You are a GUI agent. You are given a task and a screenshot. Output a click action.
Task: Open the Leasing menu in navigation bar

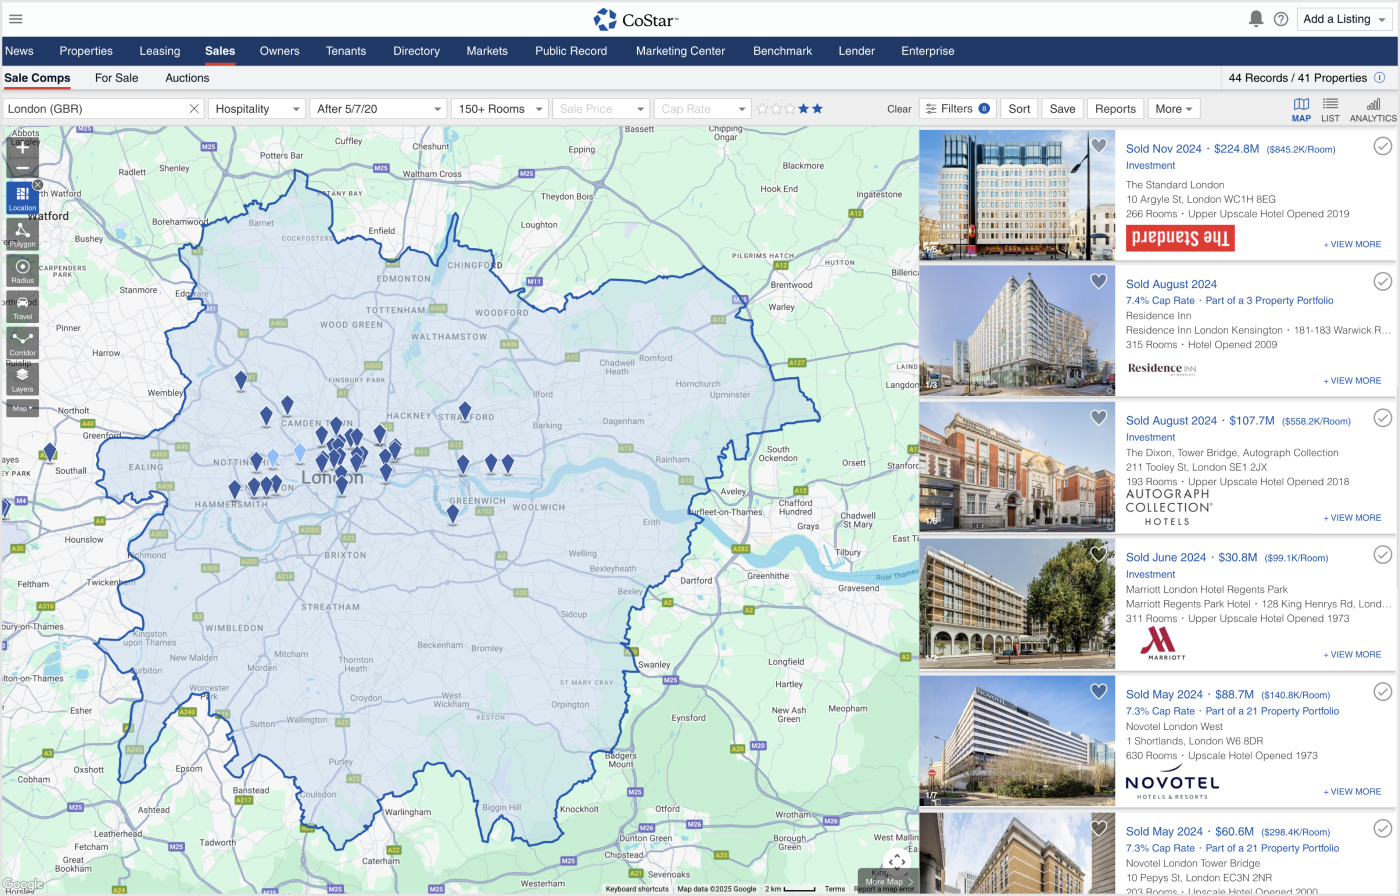[160, 51]
